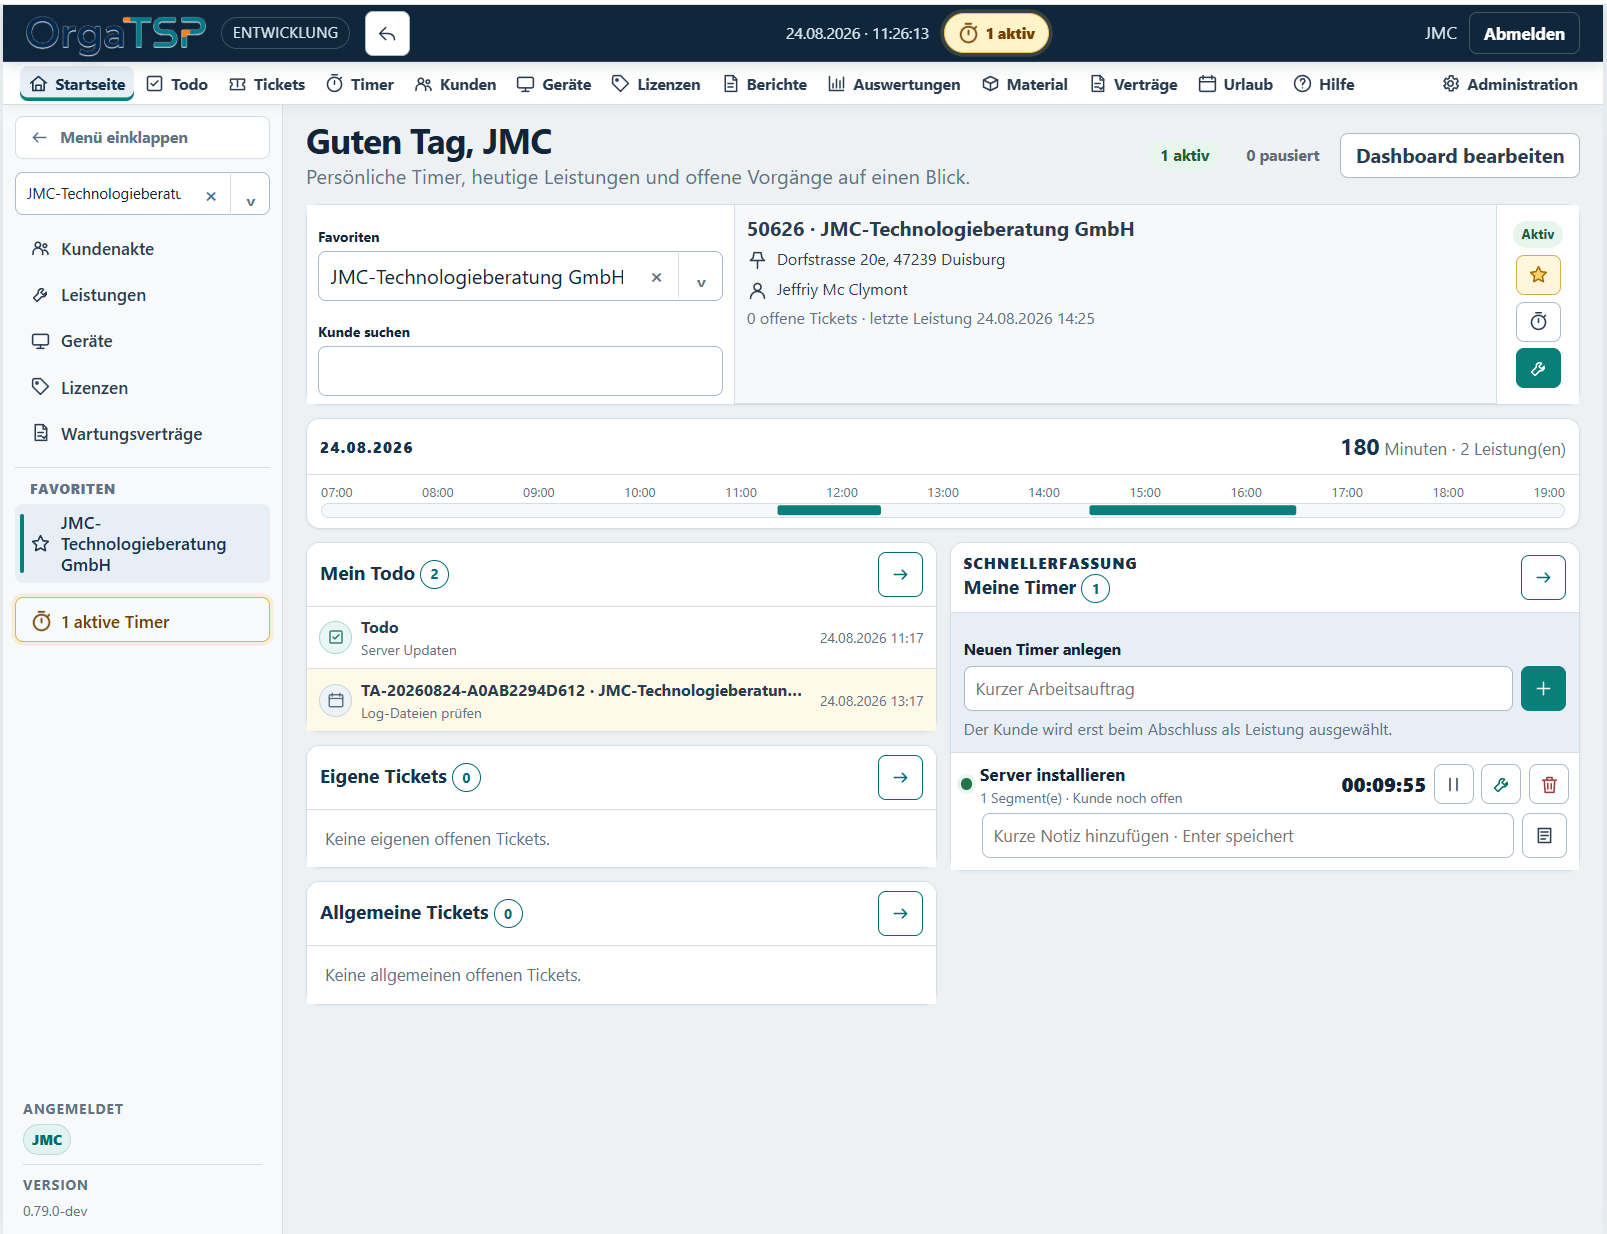The width and height of the screenshot is (1607, 1234).
Task: Start timer using customer card stopwatch icon
Action: point(1538,321)
